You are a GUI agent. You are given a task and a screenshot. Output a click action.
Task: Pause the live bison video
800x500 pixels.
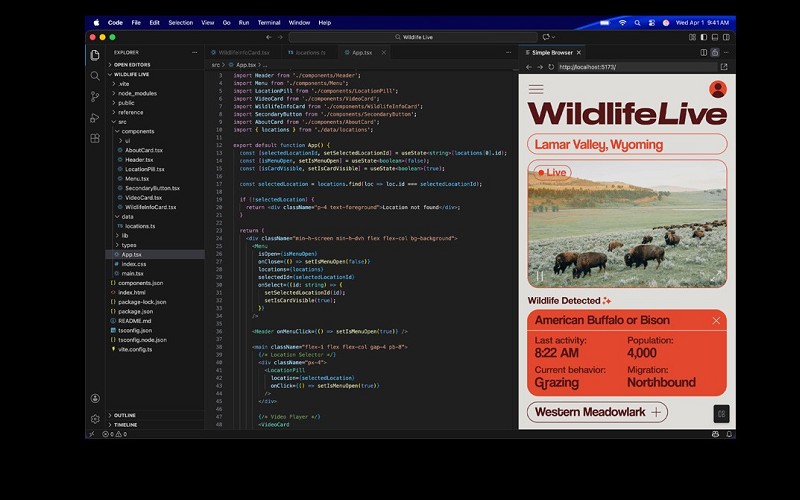click(539, 277)
